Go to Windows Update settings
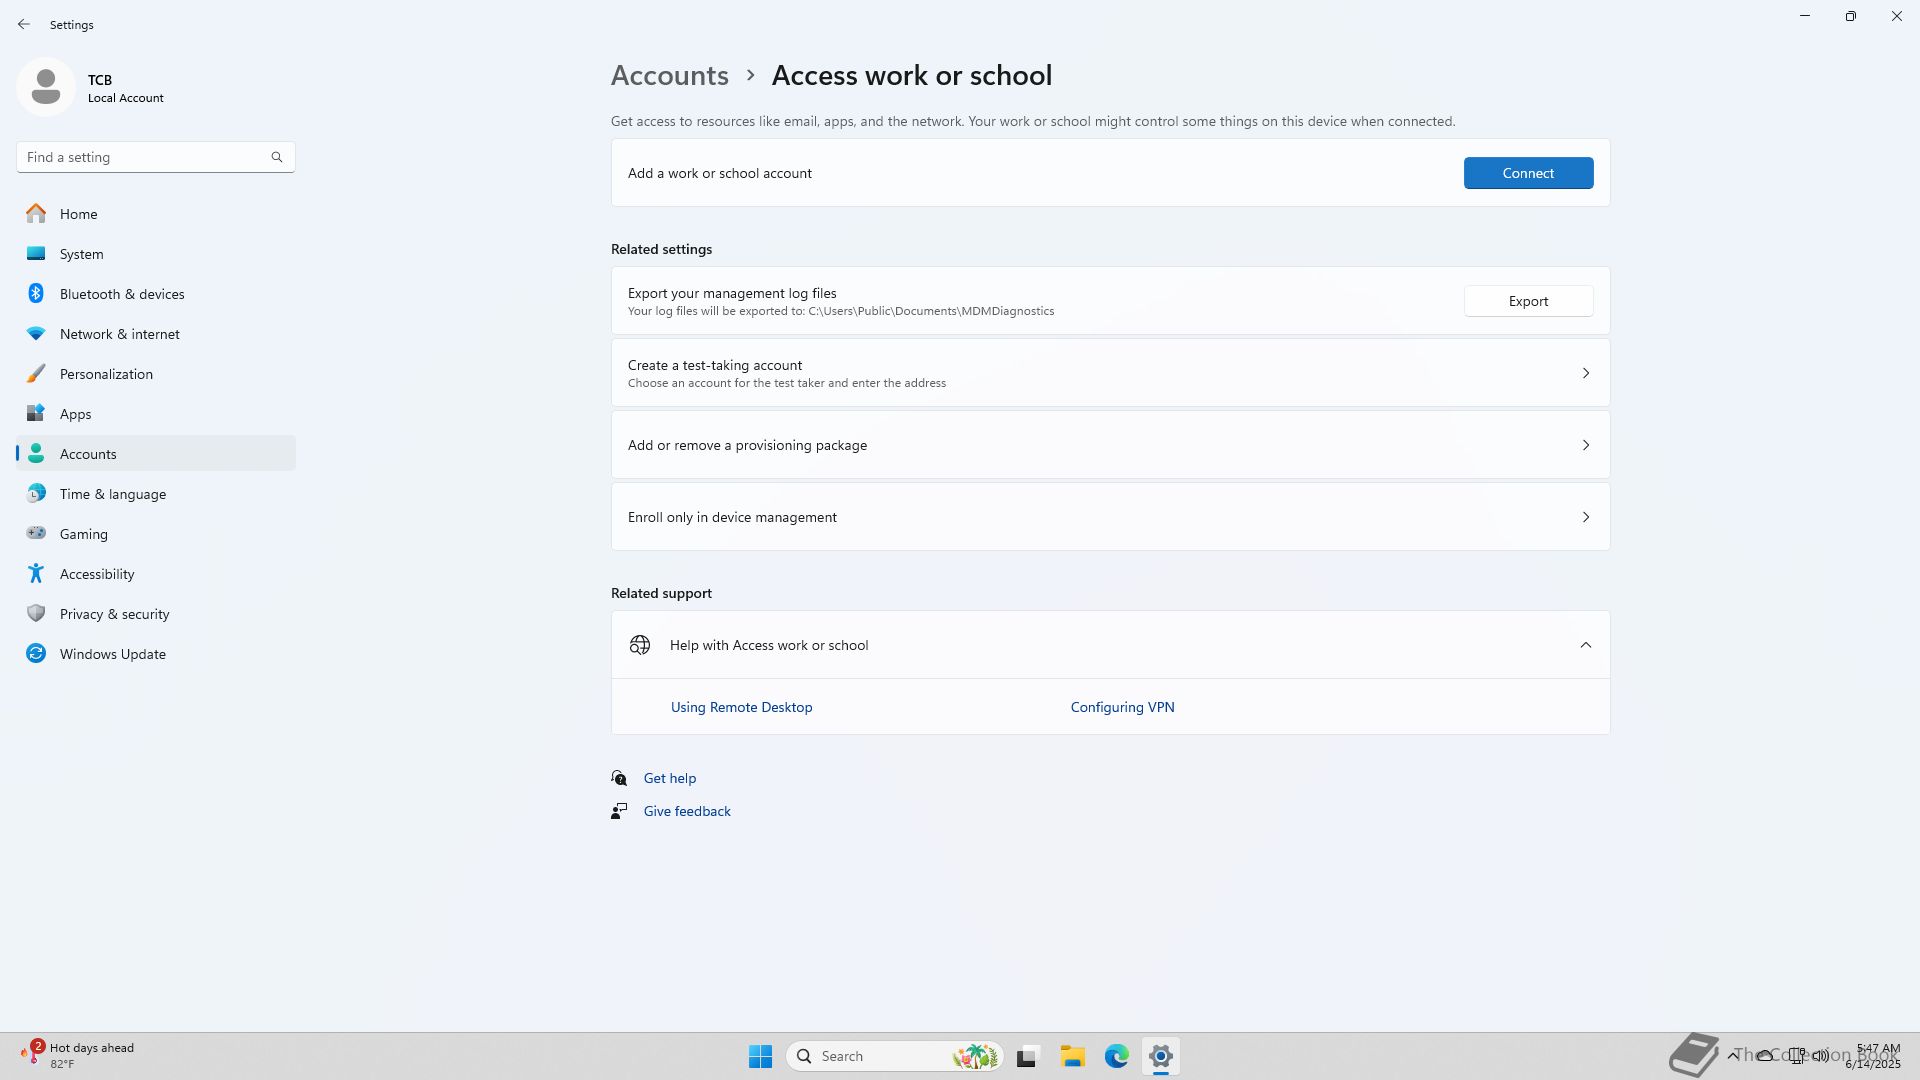This screenshot has height=1080, width=1920. pyautogui.click(x=112, y=654)
